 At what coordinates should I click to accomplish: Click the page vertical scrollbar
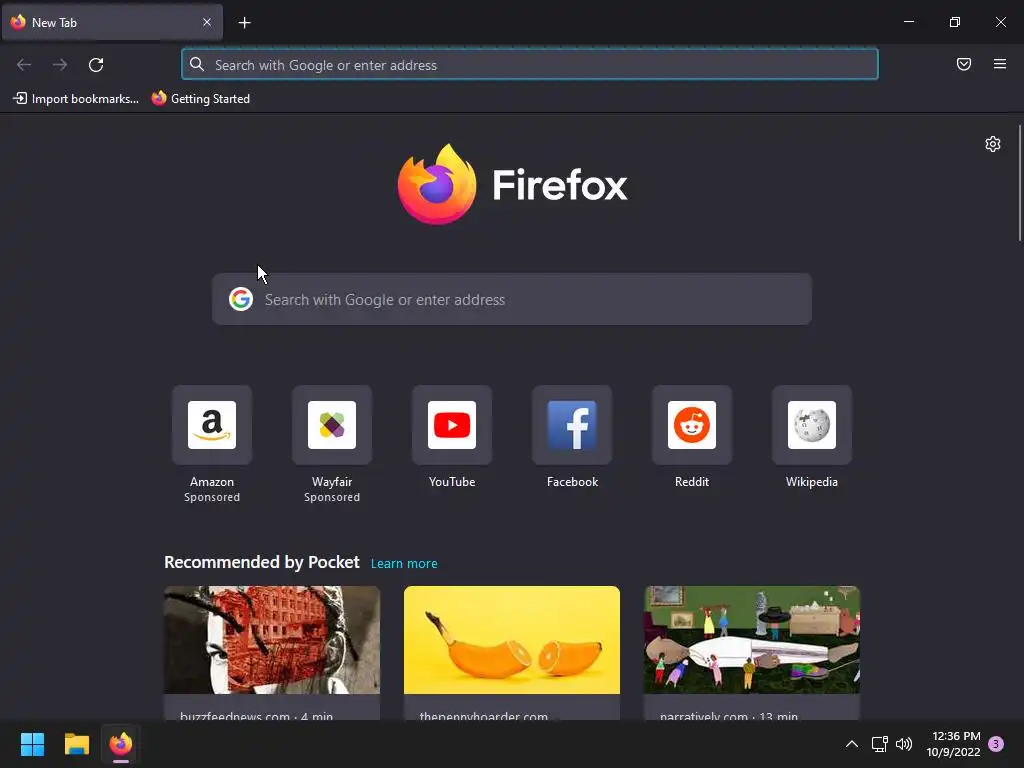[1019, 184]
